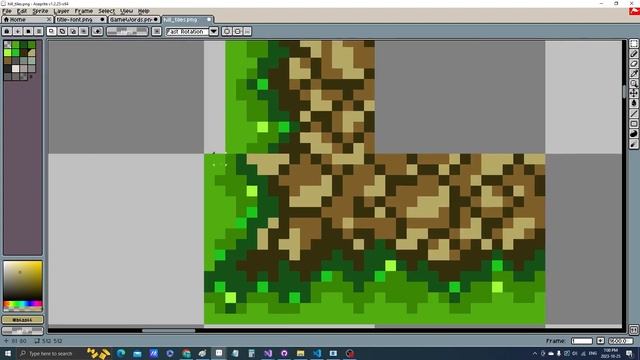Open the Mail app from the taskbar
The width and height of the screenshot is (640, 360).
(x=137, y=353)
